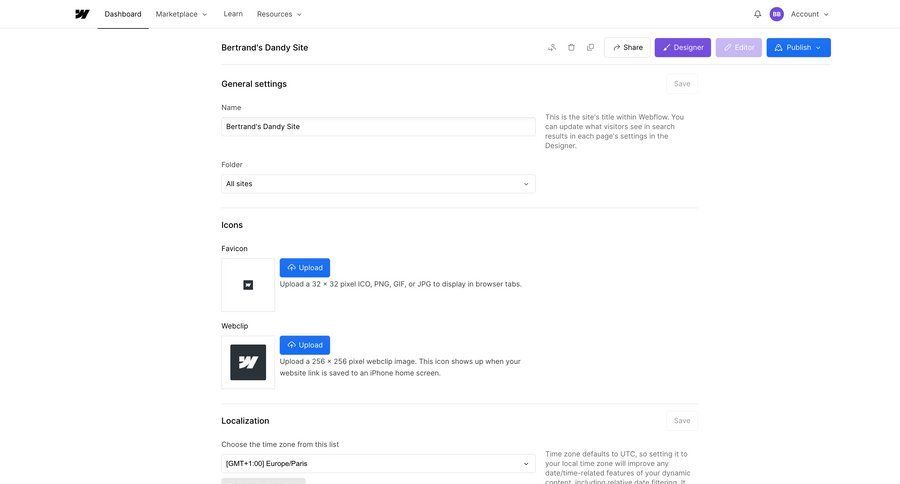Expand the Resources menu

(279, 14)
